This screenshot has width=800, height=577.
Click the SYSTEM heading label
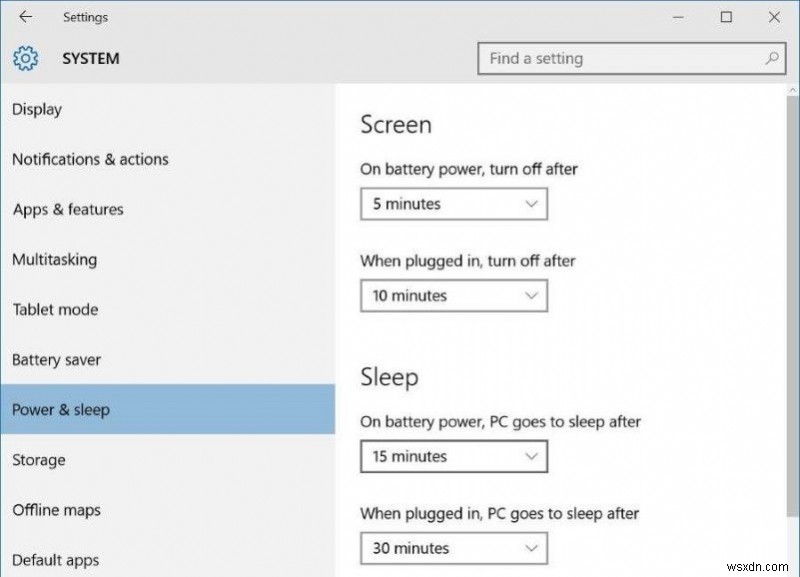point(90,58)
